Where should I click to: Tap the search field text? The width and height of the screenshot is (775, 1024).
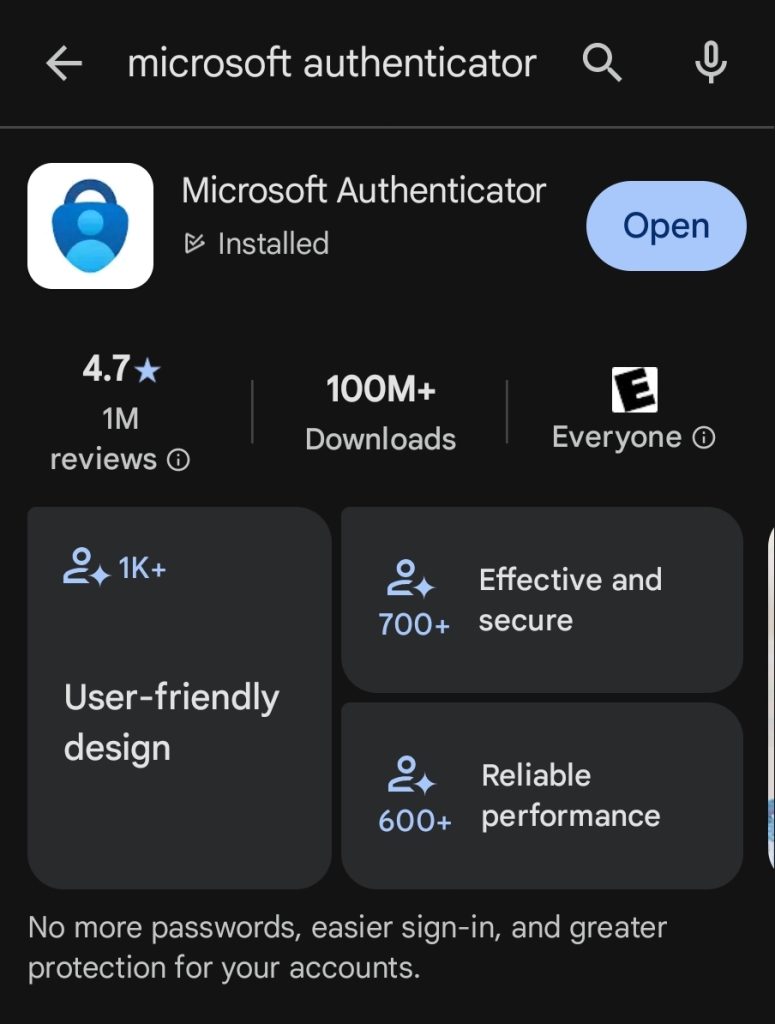[x=332, y=64]
